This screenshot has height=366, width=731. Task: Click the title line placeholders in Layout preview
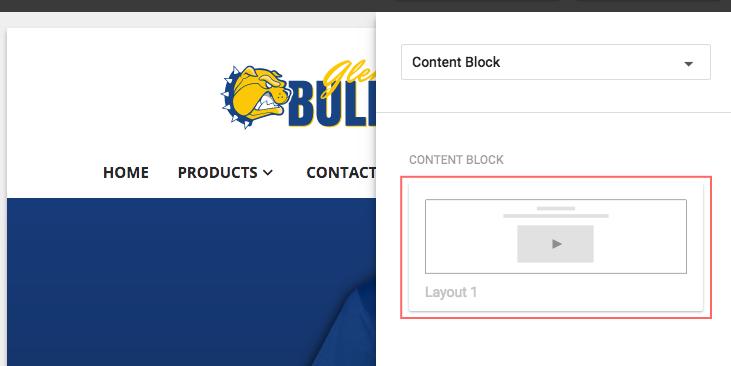point(556,212)
